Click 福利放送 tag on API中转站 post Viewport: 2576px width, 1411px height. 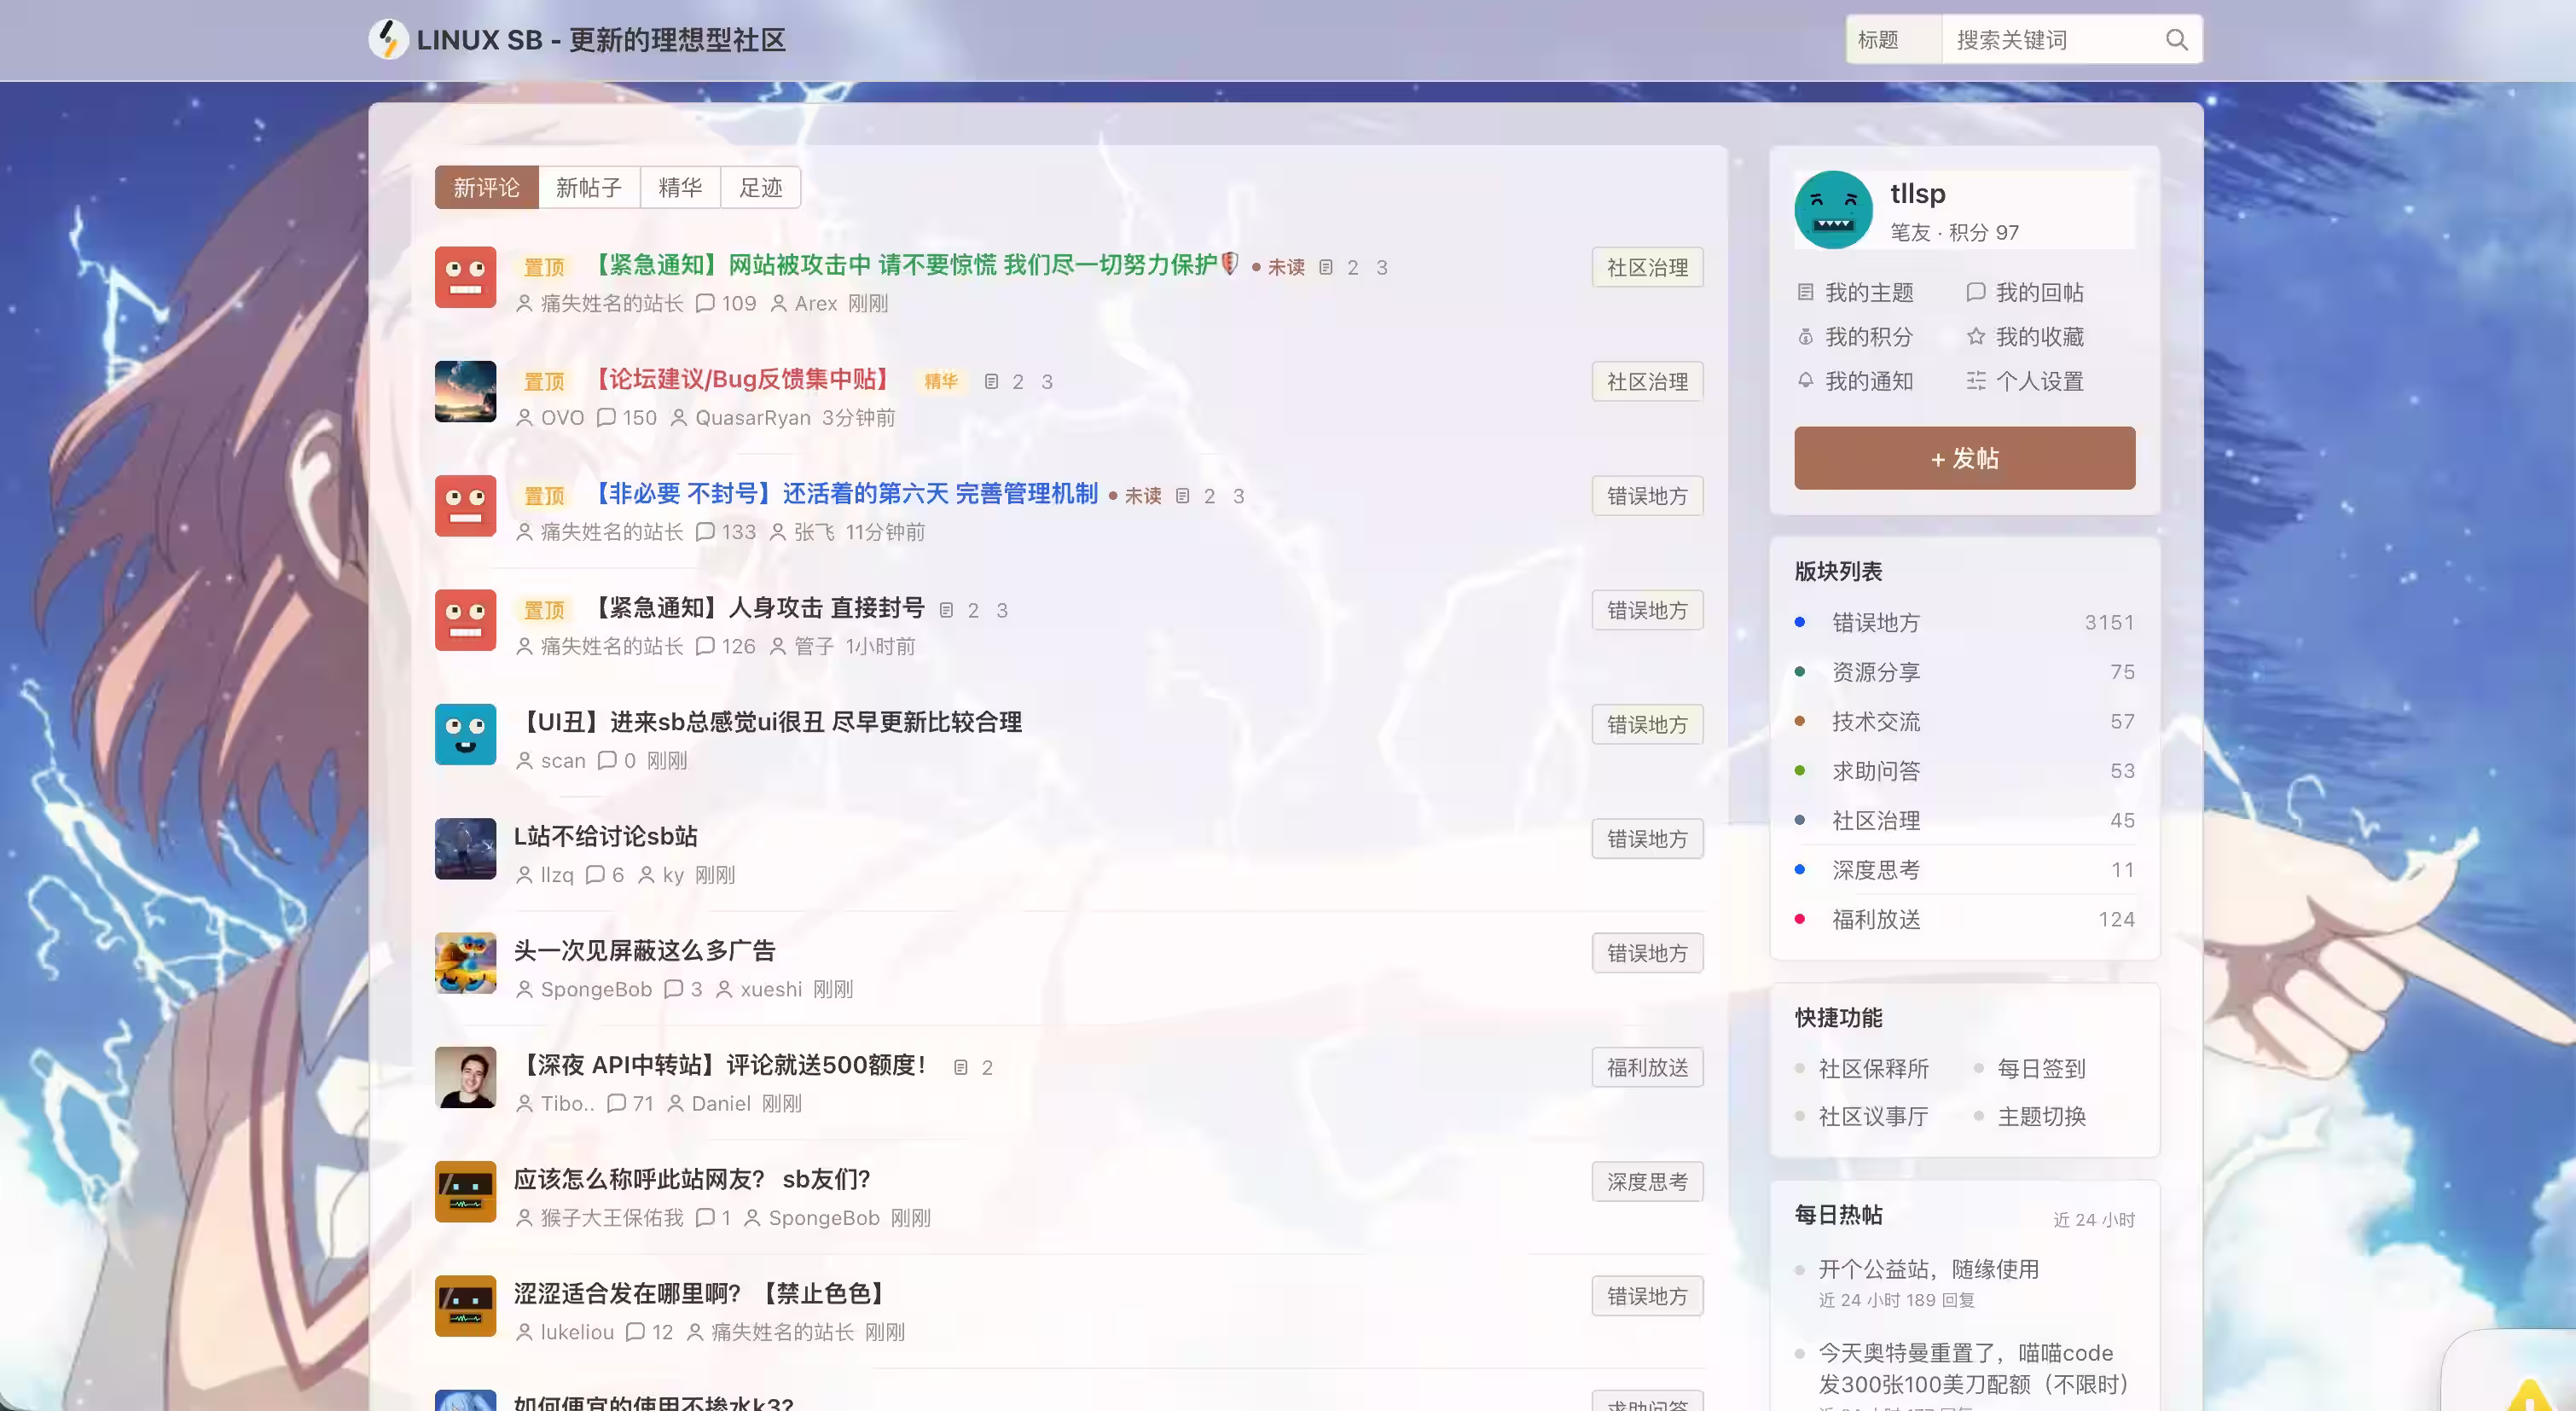pyautogui.click(x=1647, y=1067)
